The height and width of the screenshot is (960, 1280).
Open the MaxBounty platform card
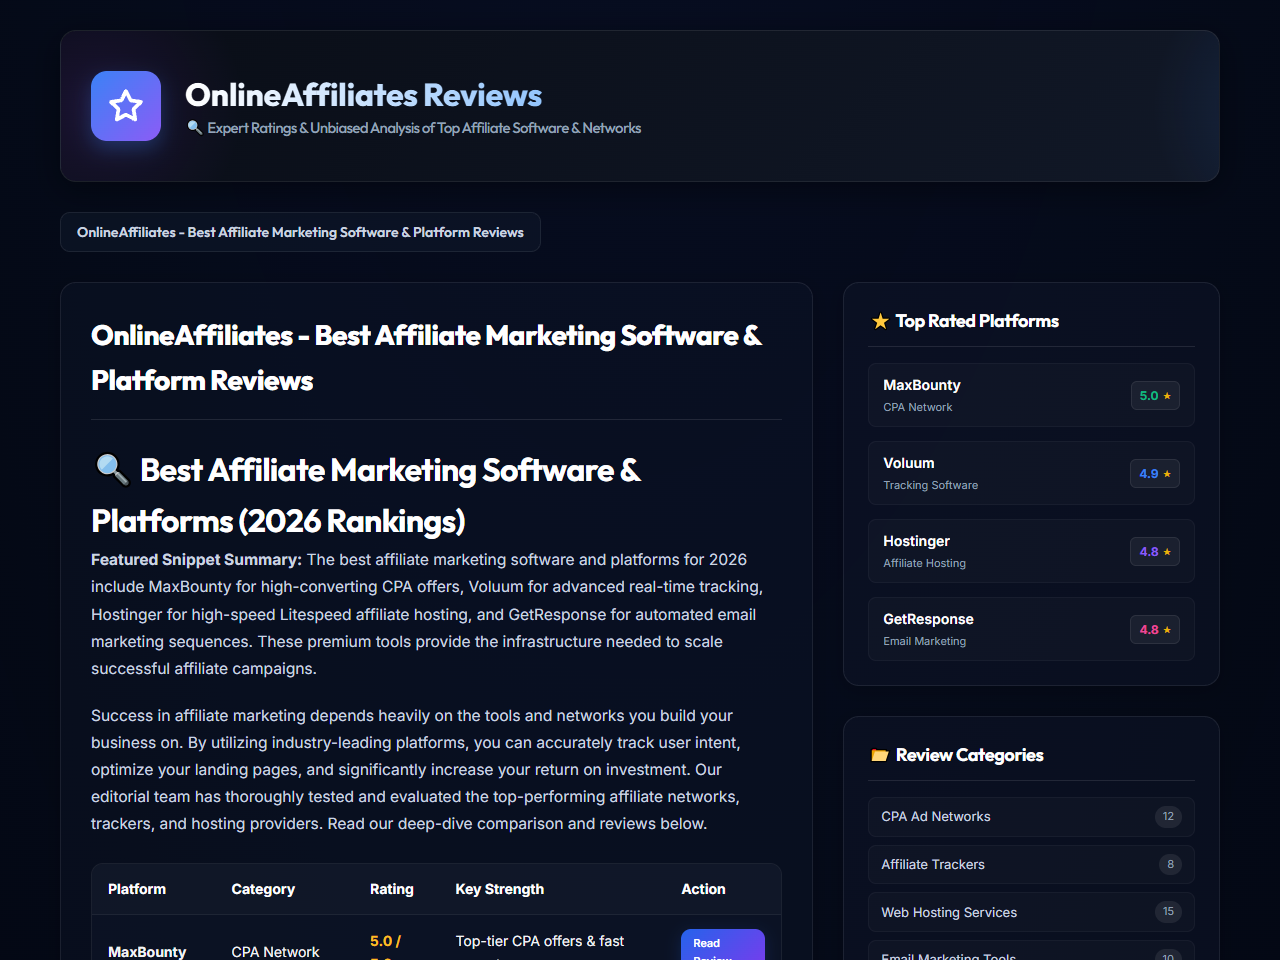1031,395
